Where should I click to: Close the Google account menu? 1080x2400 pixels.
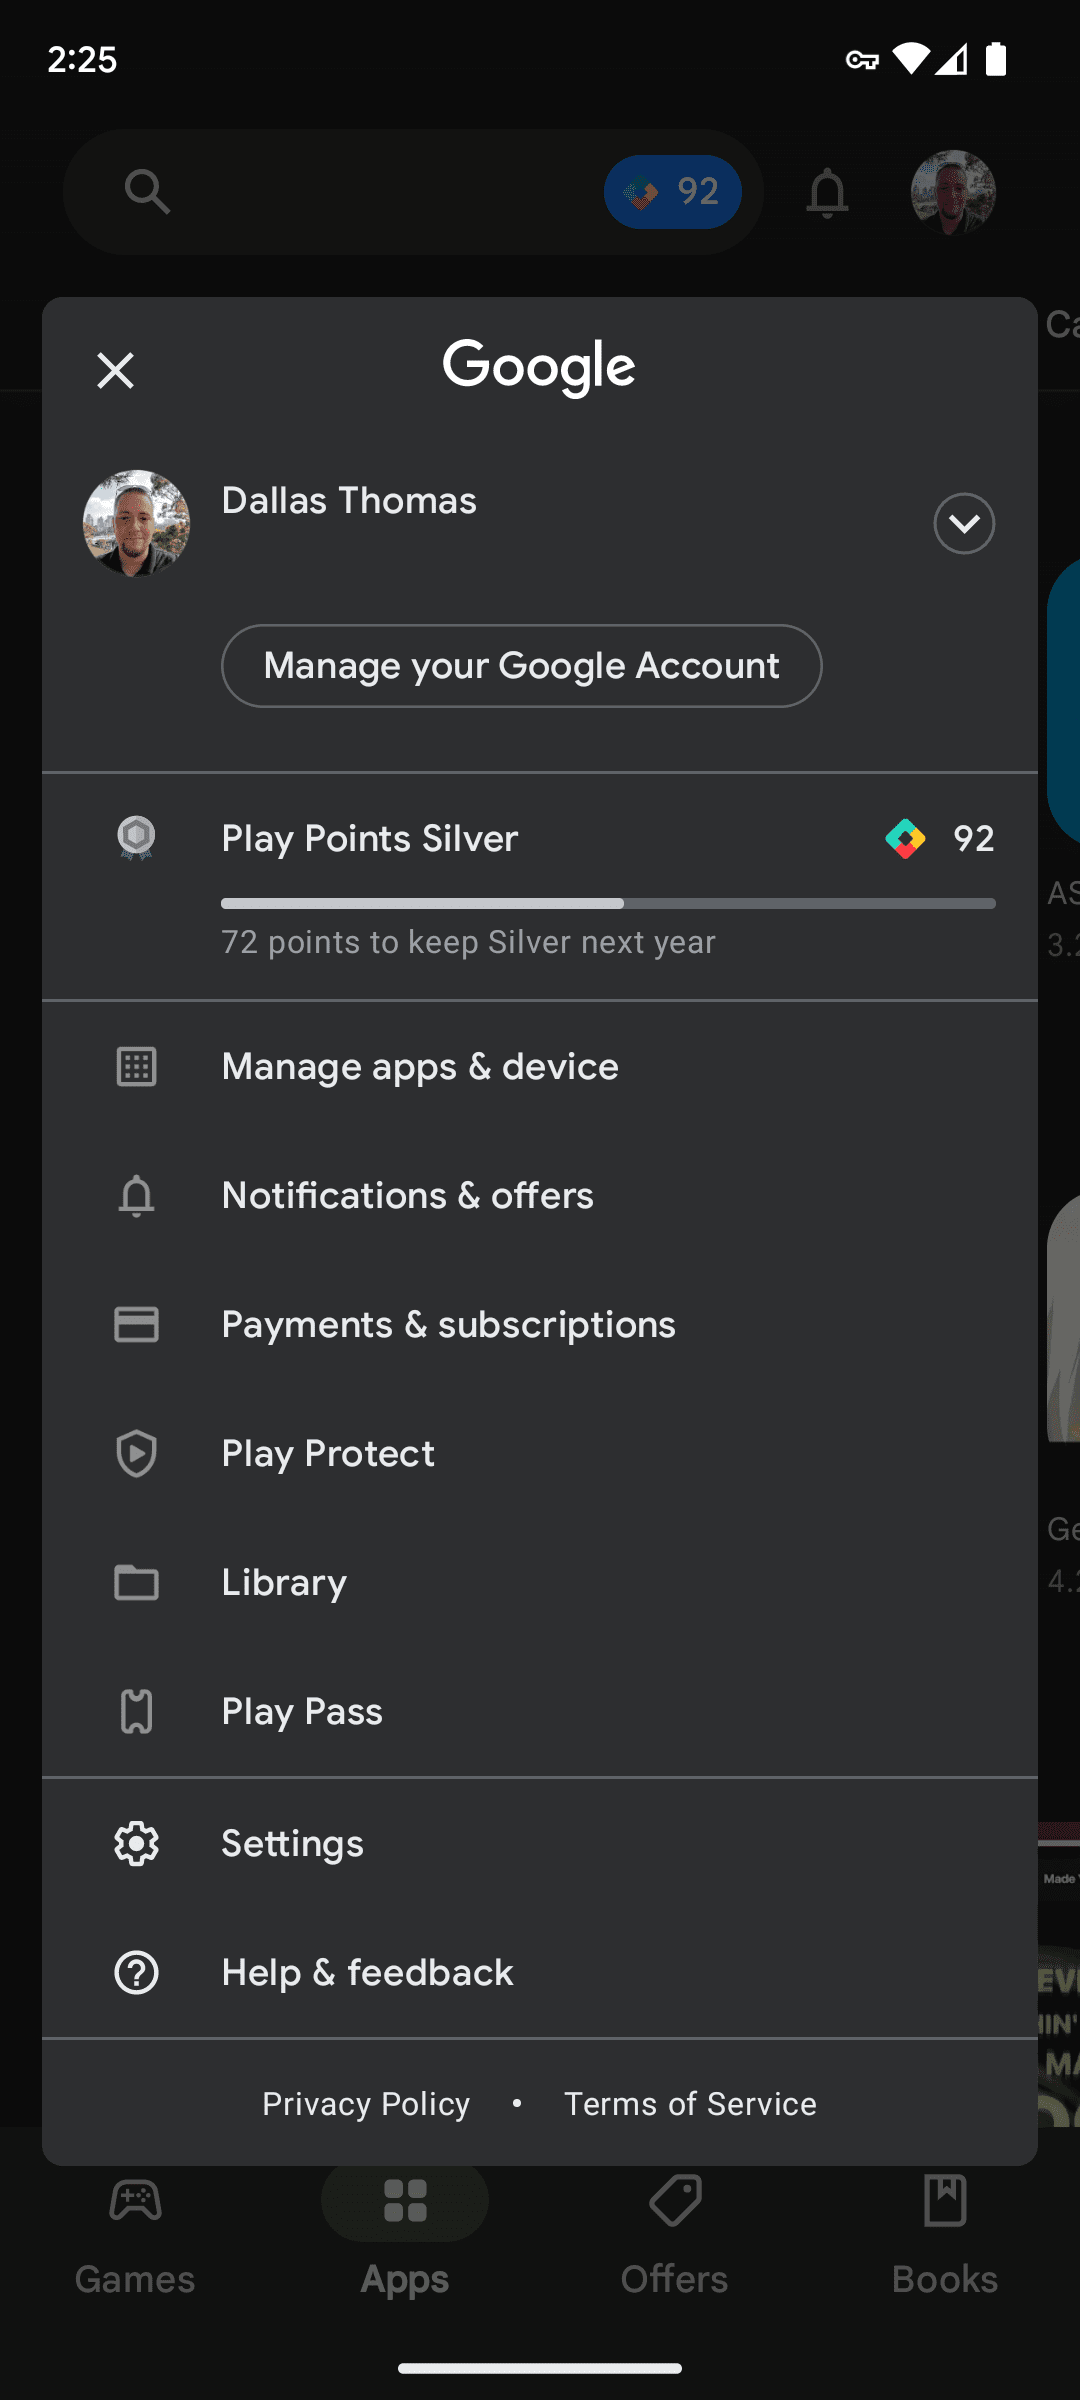(115, 371)
